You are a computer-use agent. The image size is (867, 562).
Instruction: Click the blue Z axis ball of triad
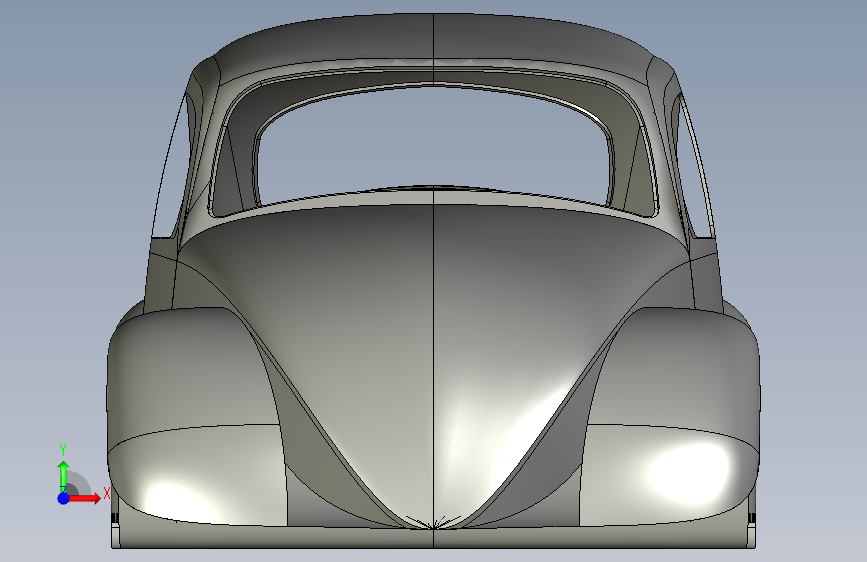[x=63, y=498]
